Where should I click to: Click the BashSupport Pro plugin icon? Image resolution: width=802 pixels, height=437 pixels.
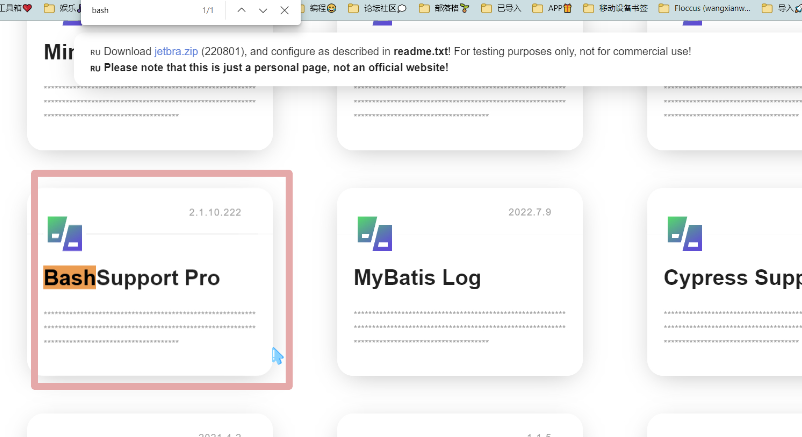pos(64,232)
